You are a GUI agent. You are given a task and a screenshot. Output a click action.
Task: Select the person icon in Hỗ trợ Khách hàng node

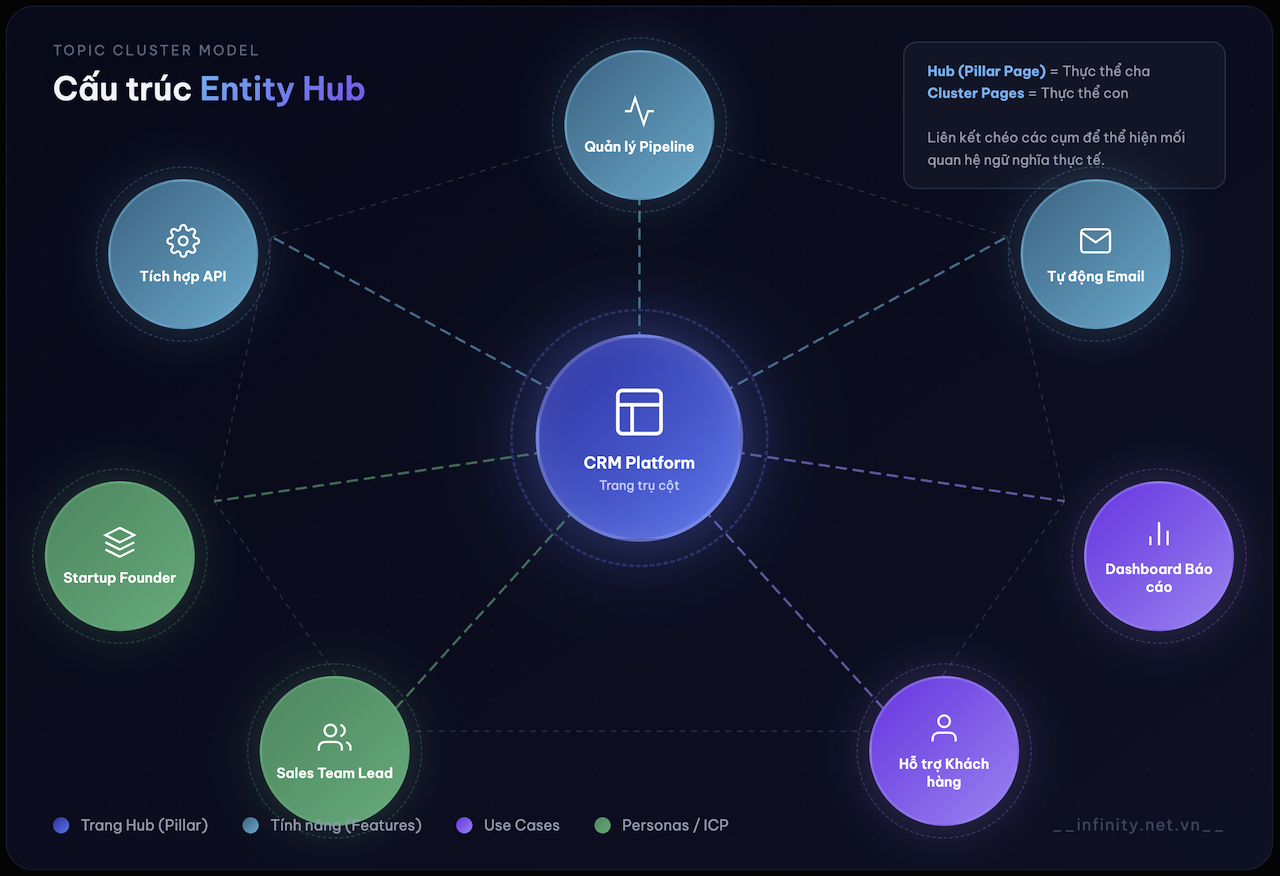click(944, 728)
